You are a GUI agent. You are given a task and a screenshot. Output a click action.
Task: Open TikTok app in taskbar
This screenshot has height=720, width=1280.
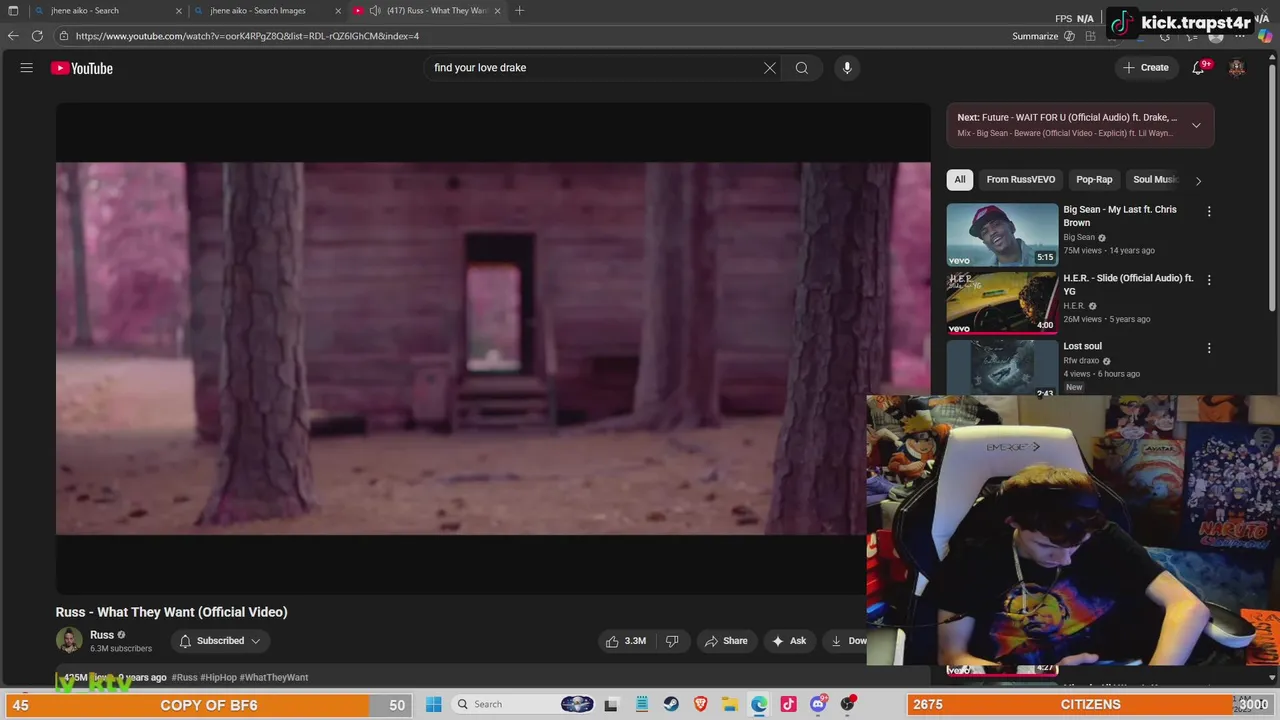(789, 704)
